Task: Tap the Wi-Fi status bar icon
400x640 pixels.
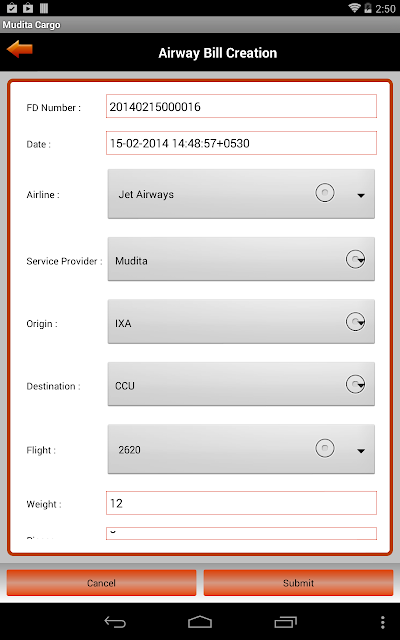Action: 355,8
